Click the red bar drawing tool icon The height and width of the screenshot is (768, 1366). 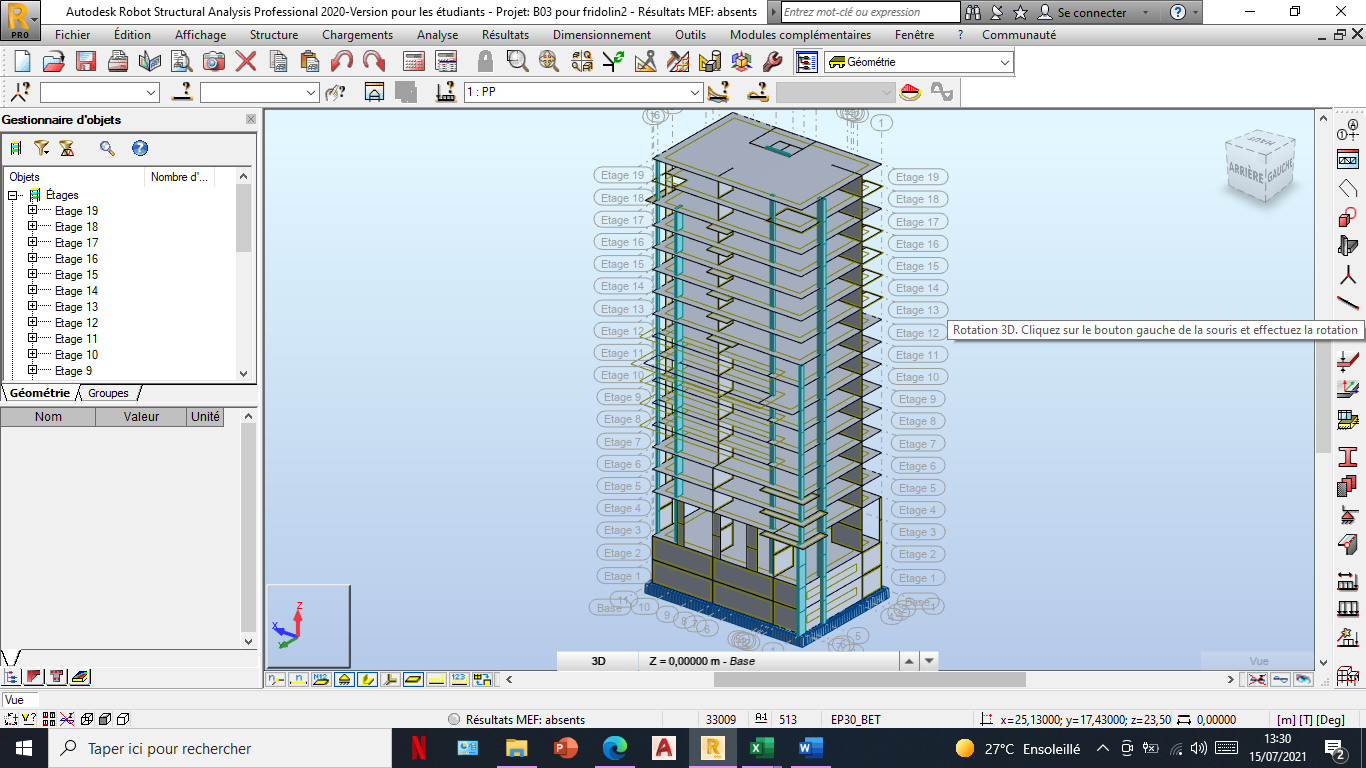1347,304
